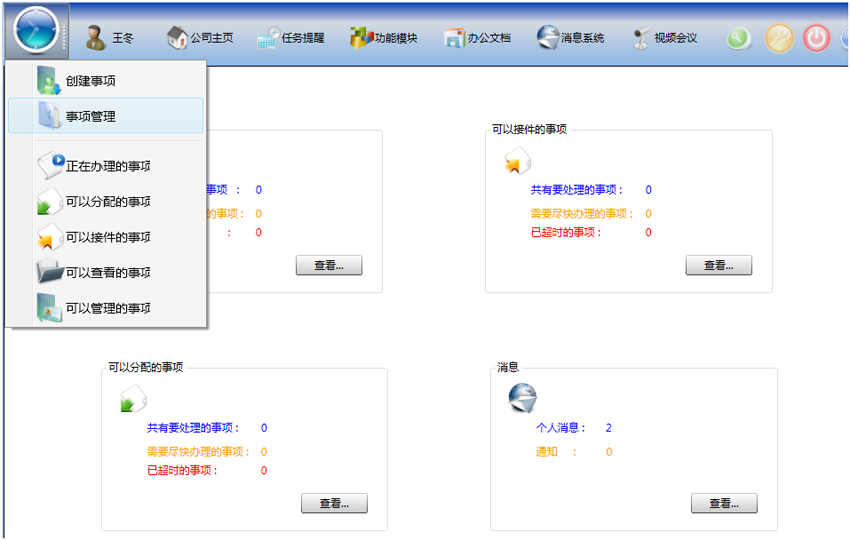Launch 视频会议 video conference
850x540 pixels.
coord(665,38)
